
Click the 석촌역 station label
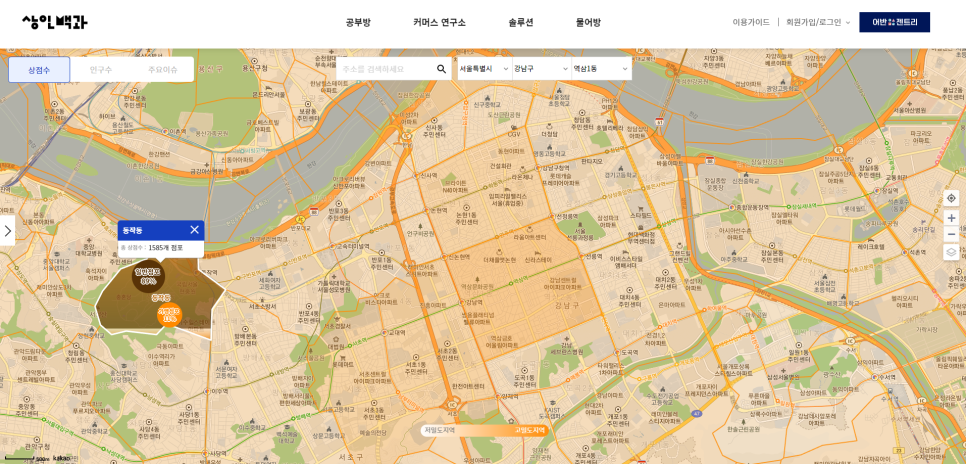coord(917,251)
